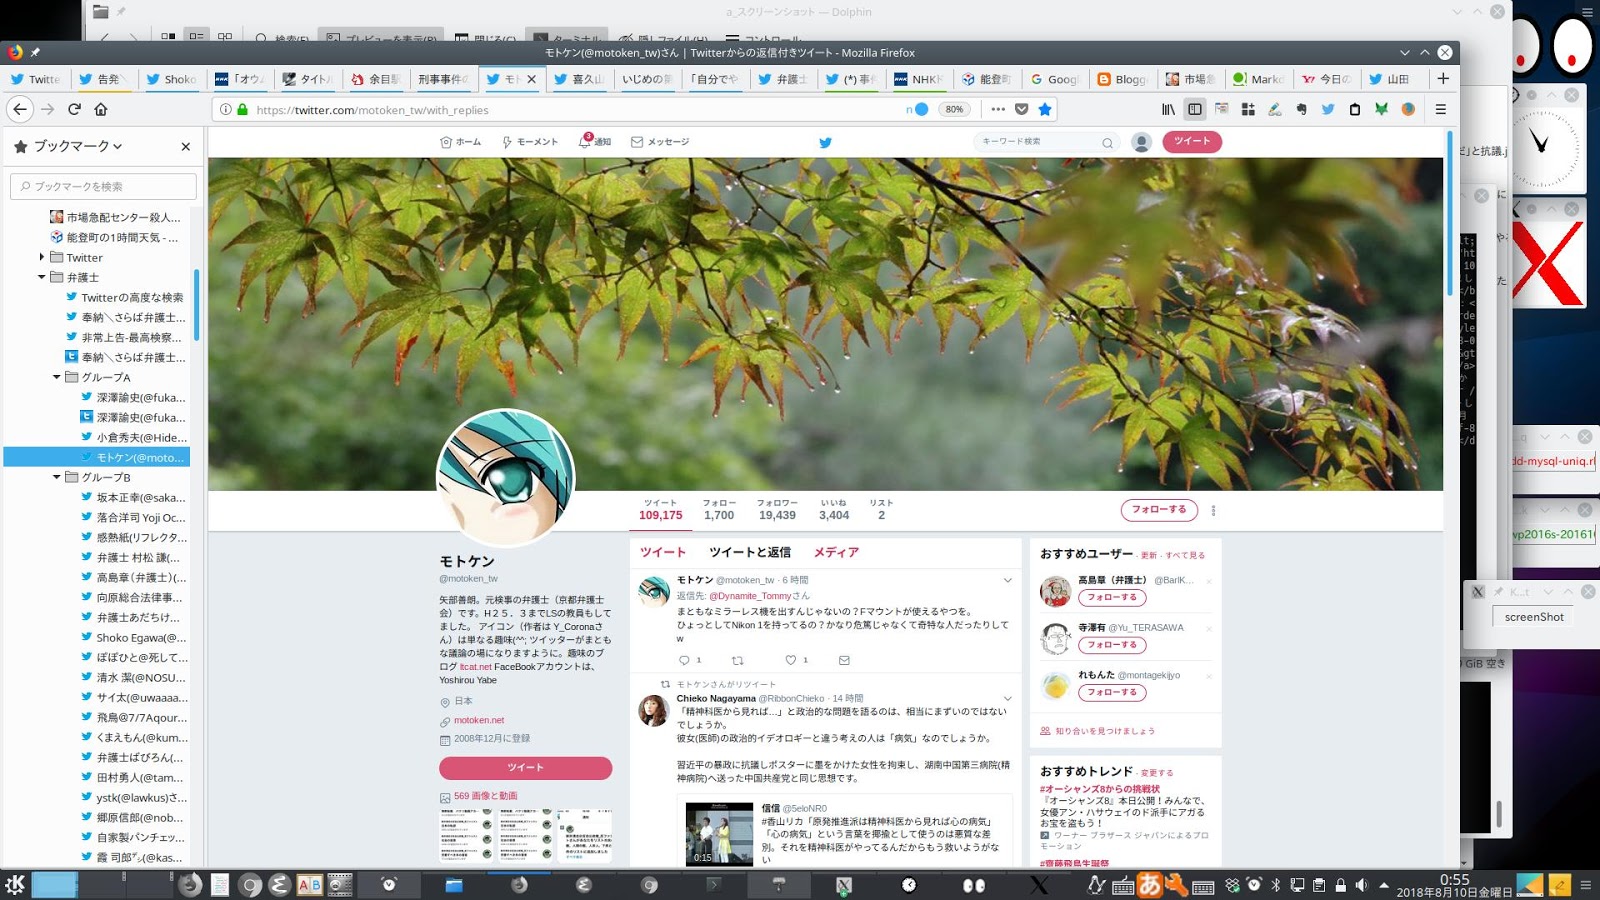
Task: Click the pink ツイート button under profile
Action: [x=525, y=767]
